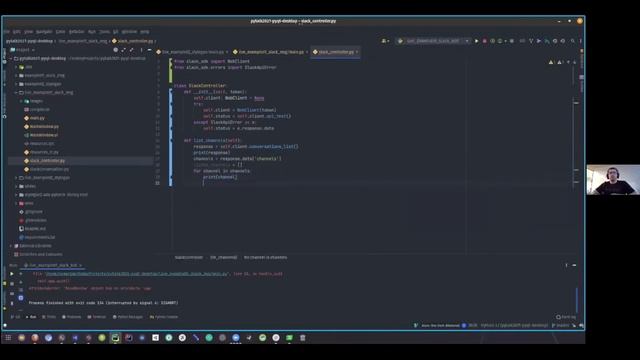The height and width of the screenshot is (360, 640).
Task: Open the Git menu
Action: [x=116, y=31]
